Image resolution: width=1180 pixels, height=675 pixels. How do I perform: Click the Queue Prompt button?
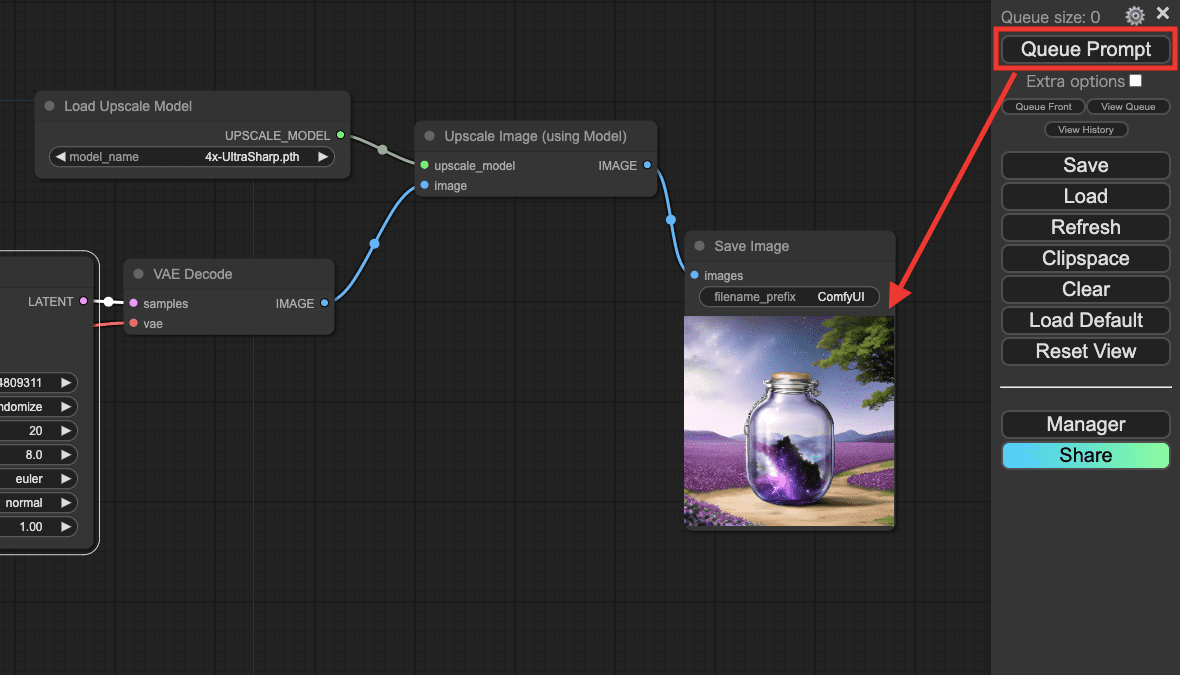pyautogui.click(x=1085, y=49)
